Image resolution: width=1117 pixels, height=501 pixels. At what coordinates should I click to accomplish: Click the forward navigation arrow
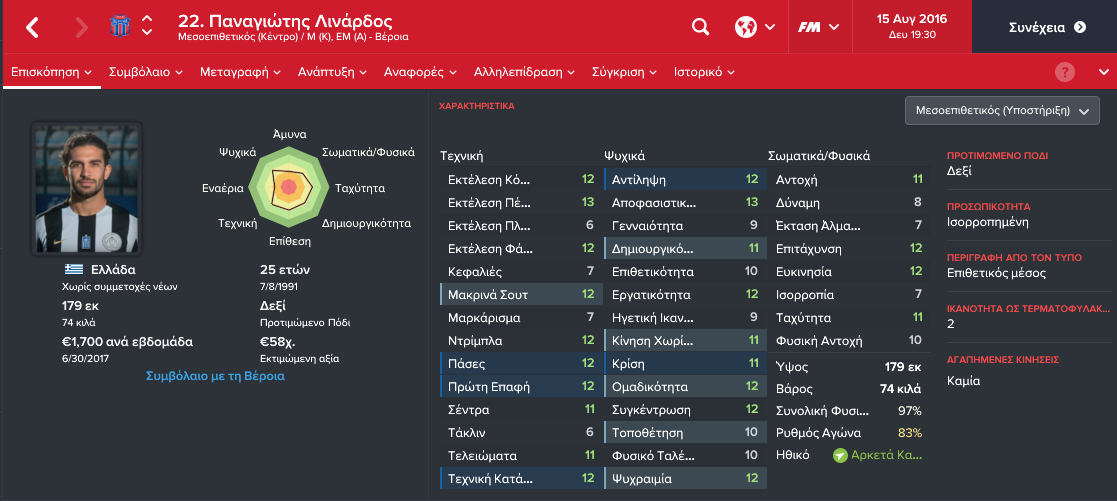click(81, 27)
